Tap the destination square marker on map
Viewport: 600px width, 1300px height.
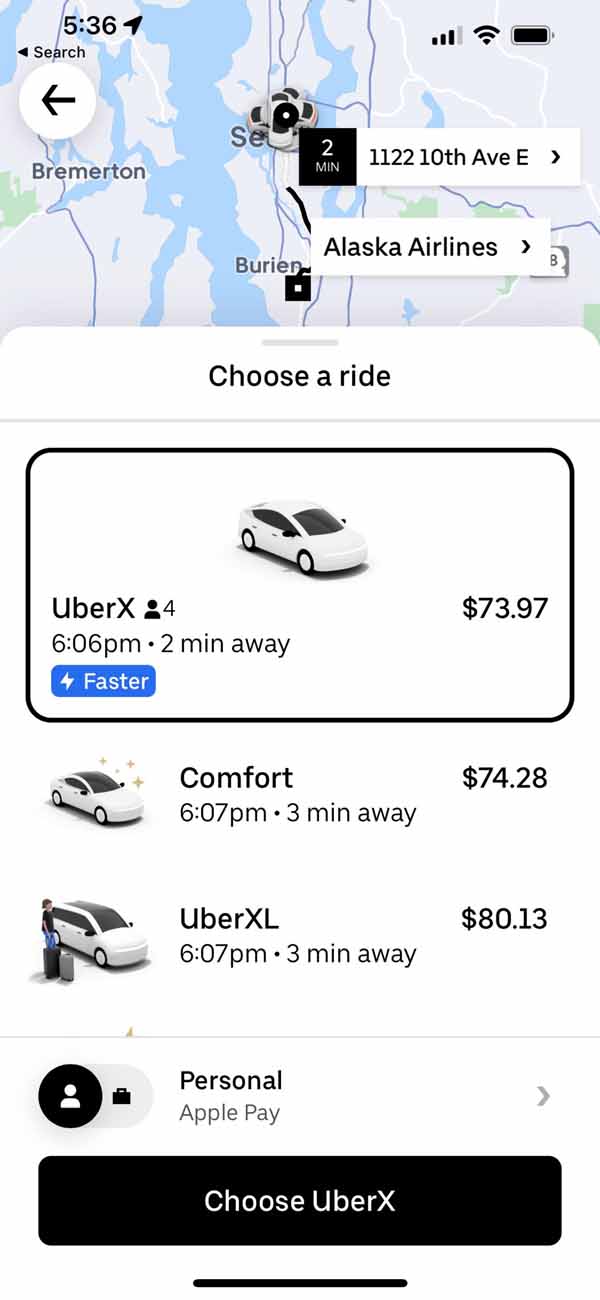pos(297,287)
